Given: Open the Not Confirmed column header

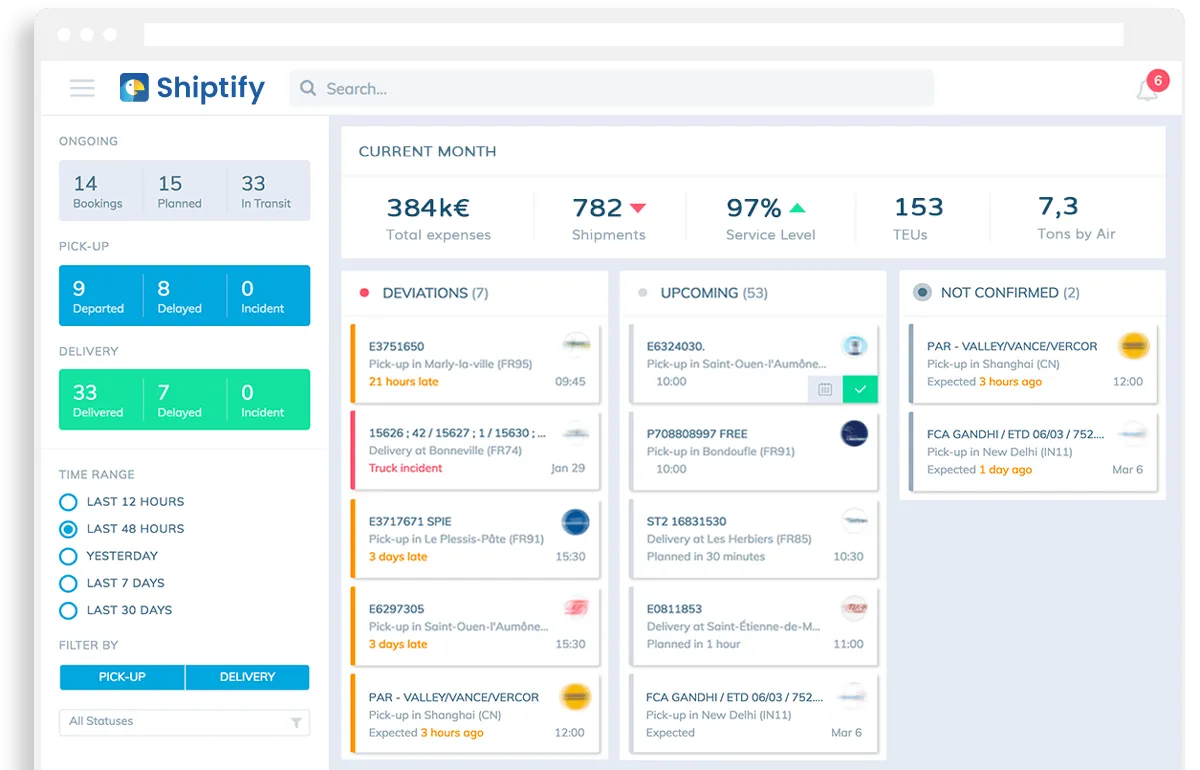Looking at the screenshot, I should [999, 293].
